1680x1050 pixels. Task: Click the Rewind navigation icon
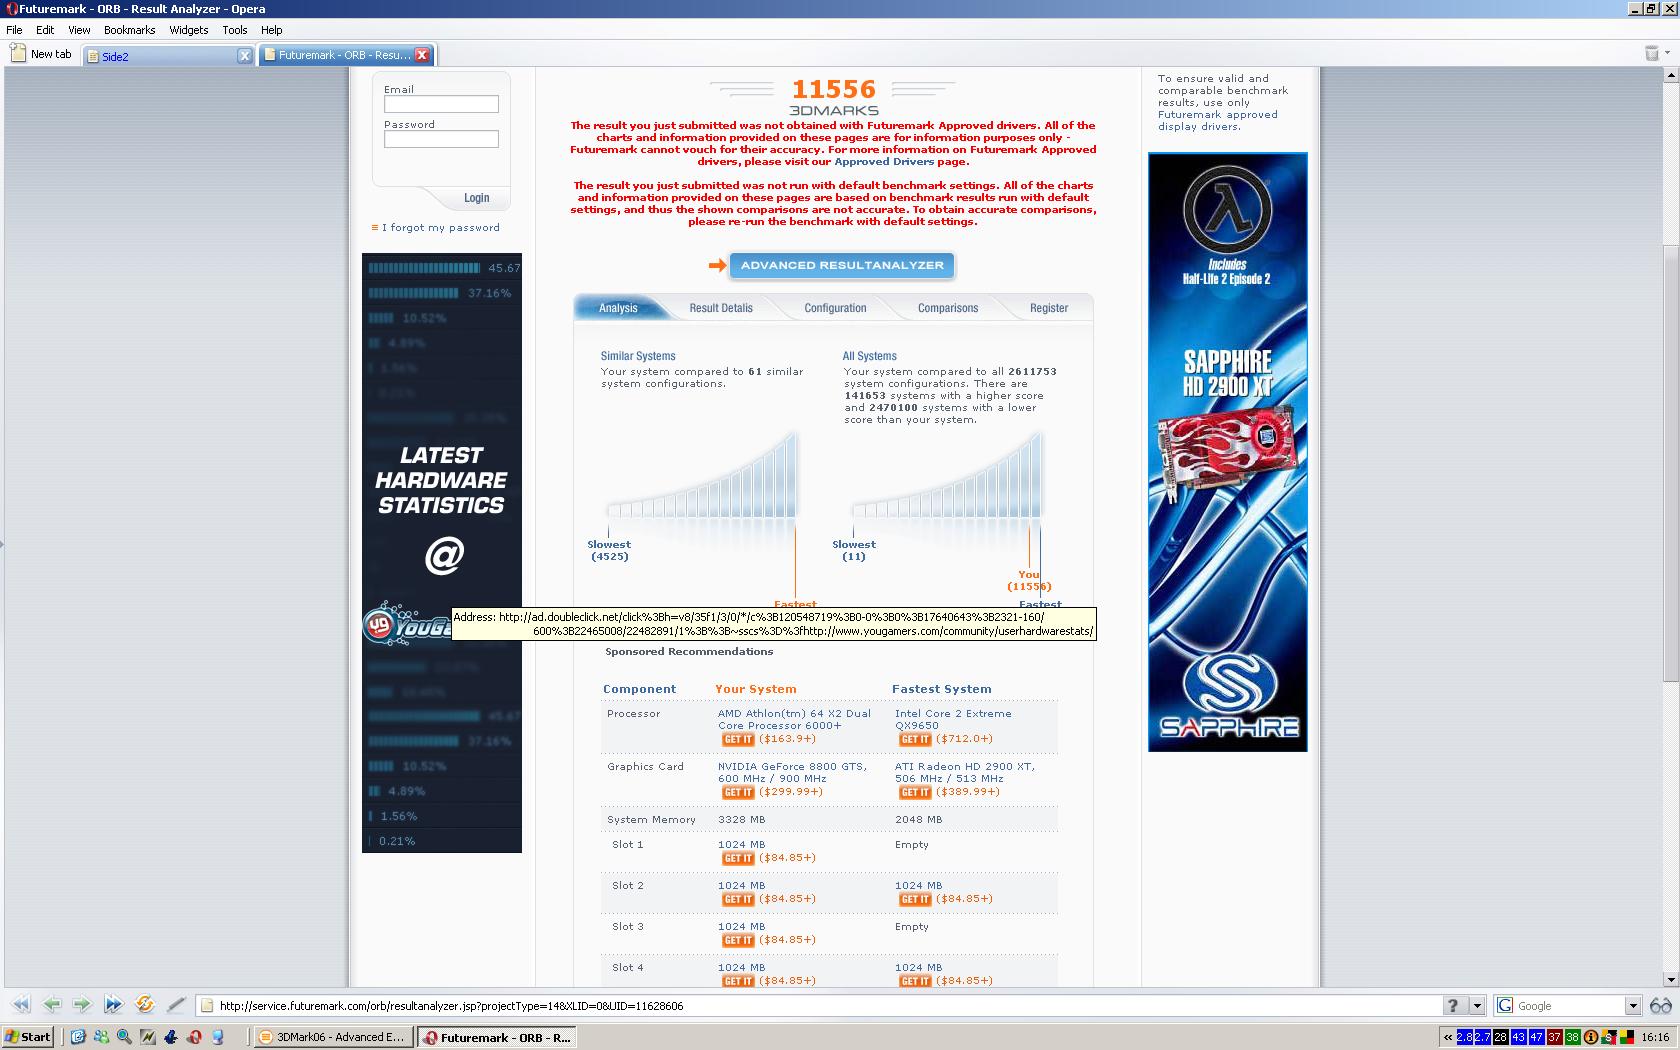tap(21, 1005)
